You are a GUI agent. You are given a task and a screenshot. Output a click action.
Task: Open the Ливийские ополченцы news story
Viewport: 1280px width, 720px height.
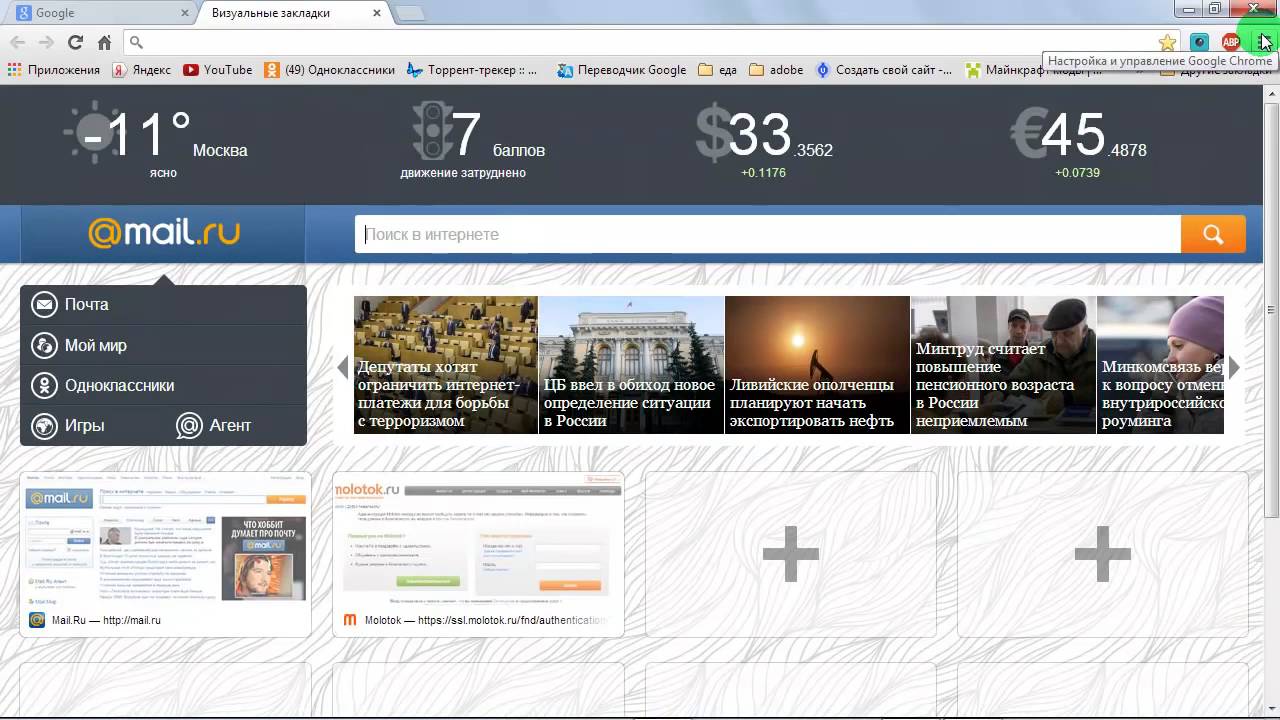[x=817, y=364]
